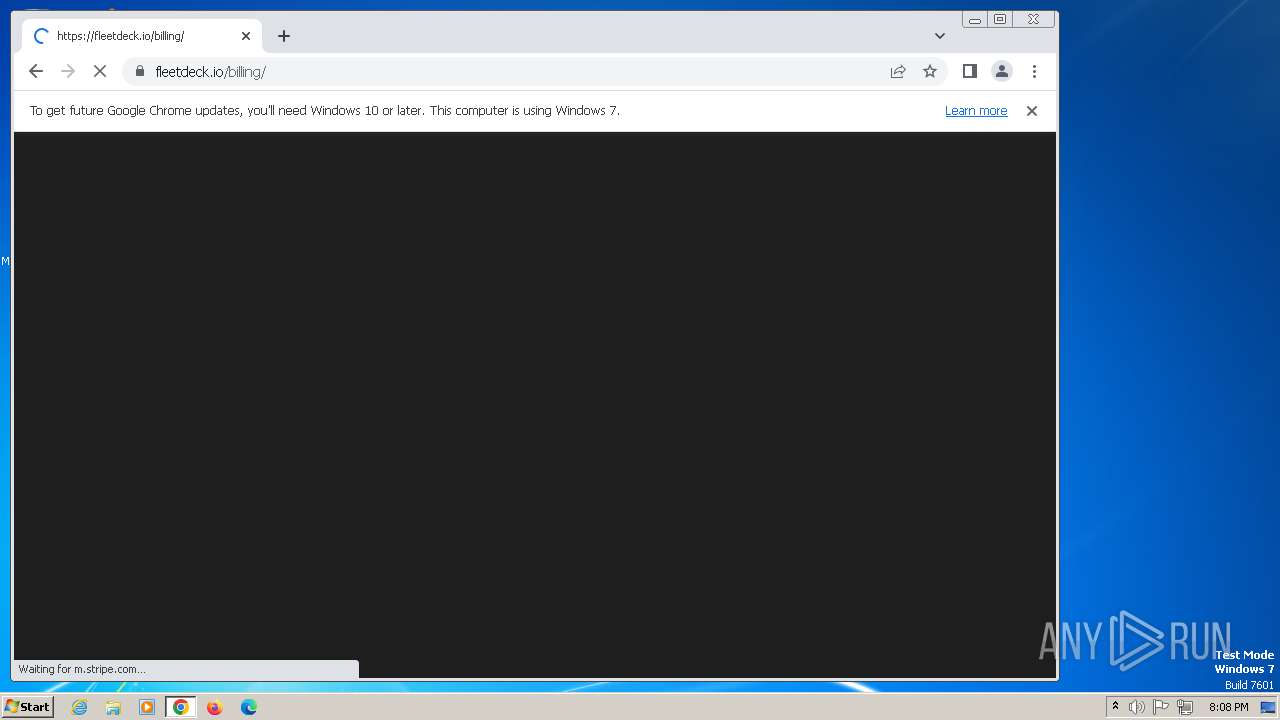Stop loading the page

pos(100,71)
